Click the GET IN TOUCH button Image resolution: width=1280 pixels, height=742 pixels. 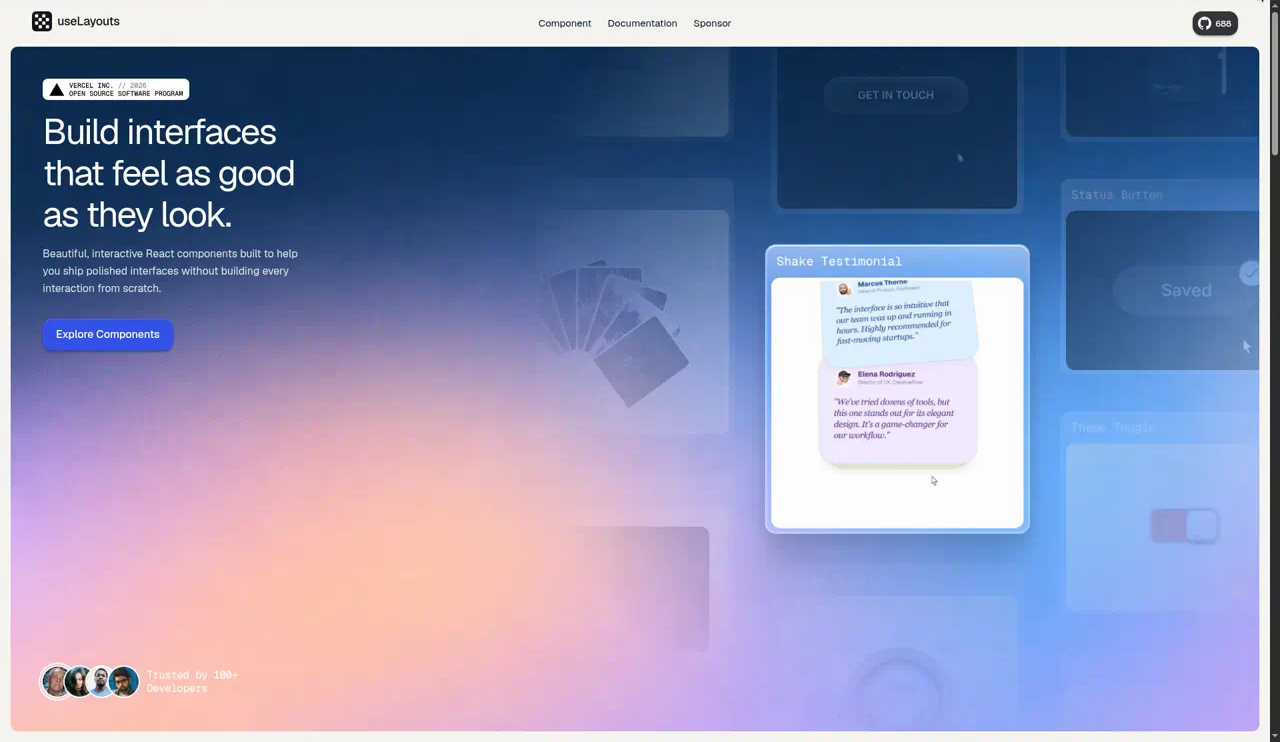[x=896, y=95]
